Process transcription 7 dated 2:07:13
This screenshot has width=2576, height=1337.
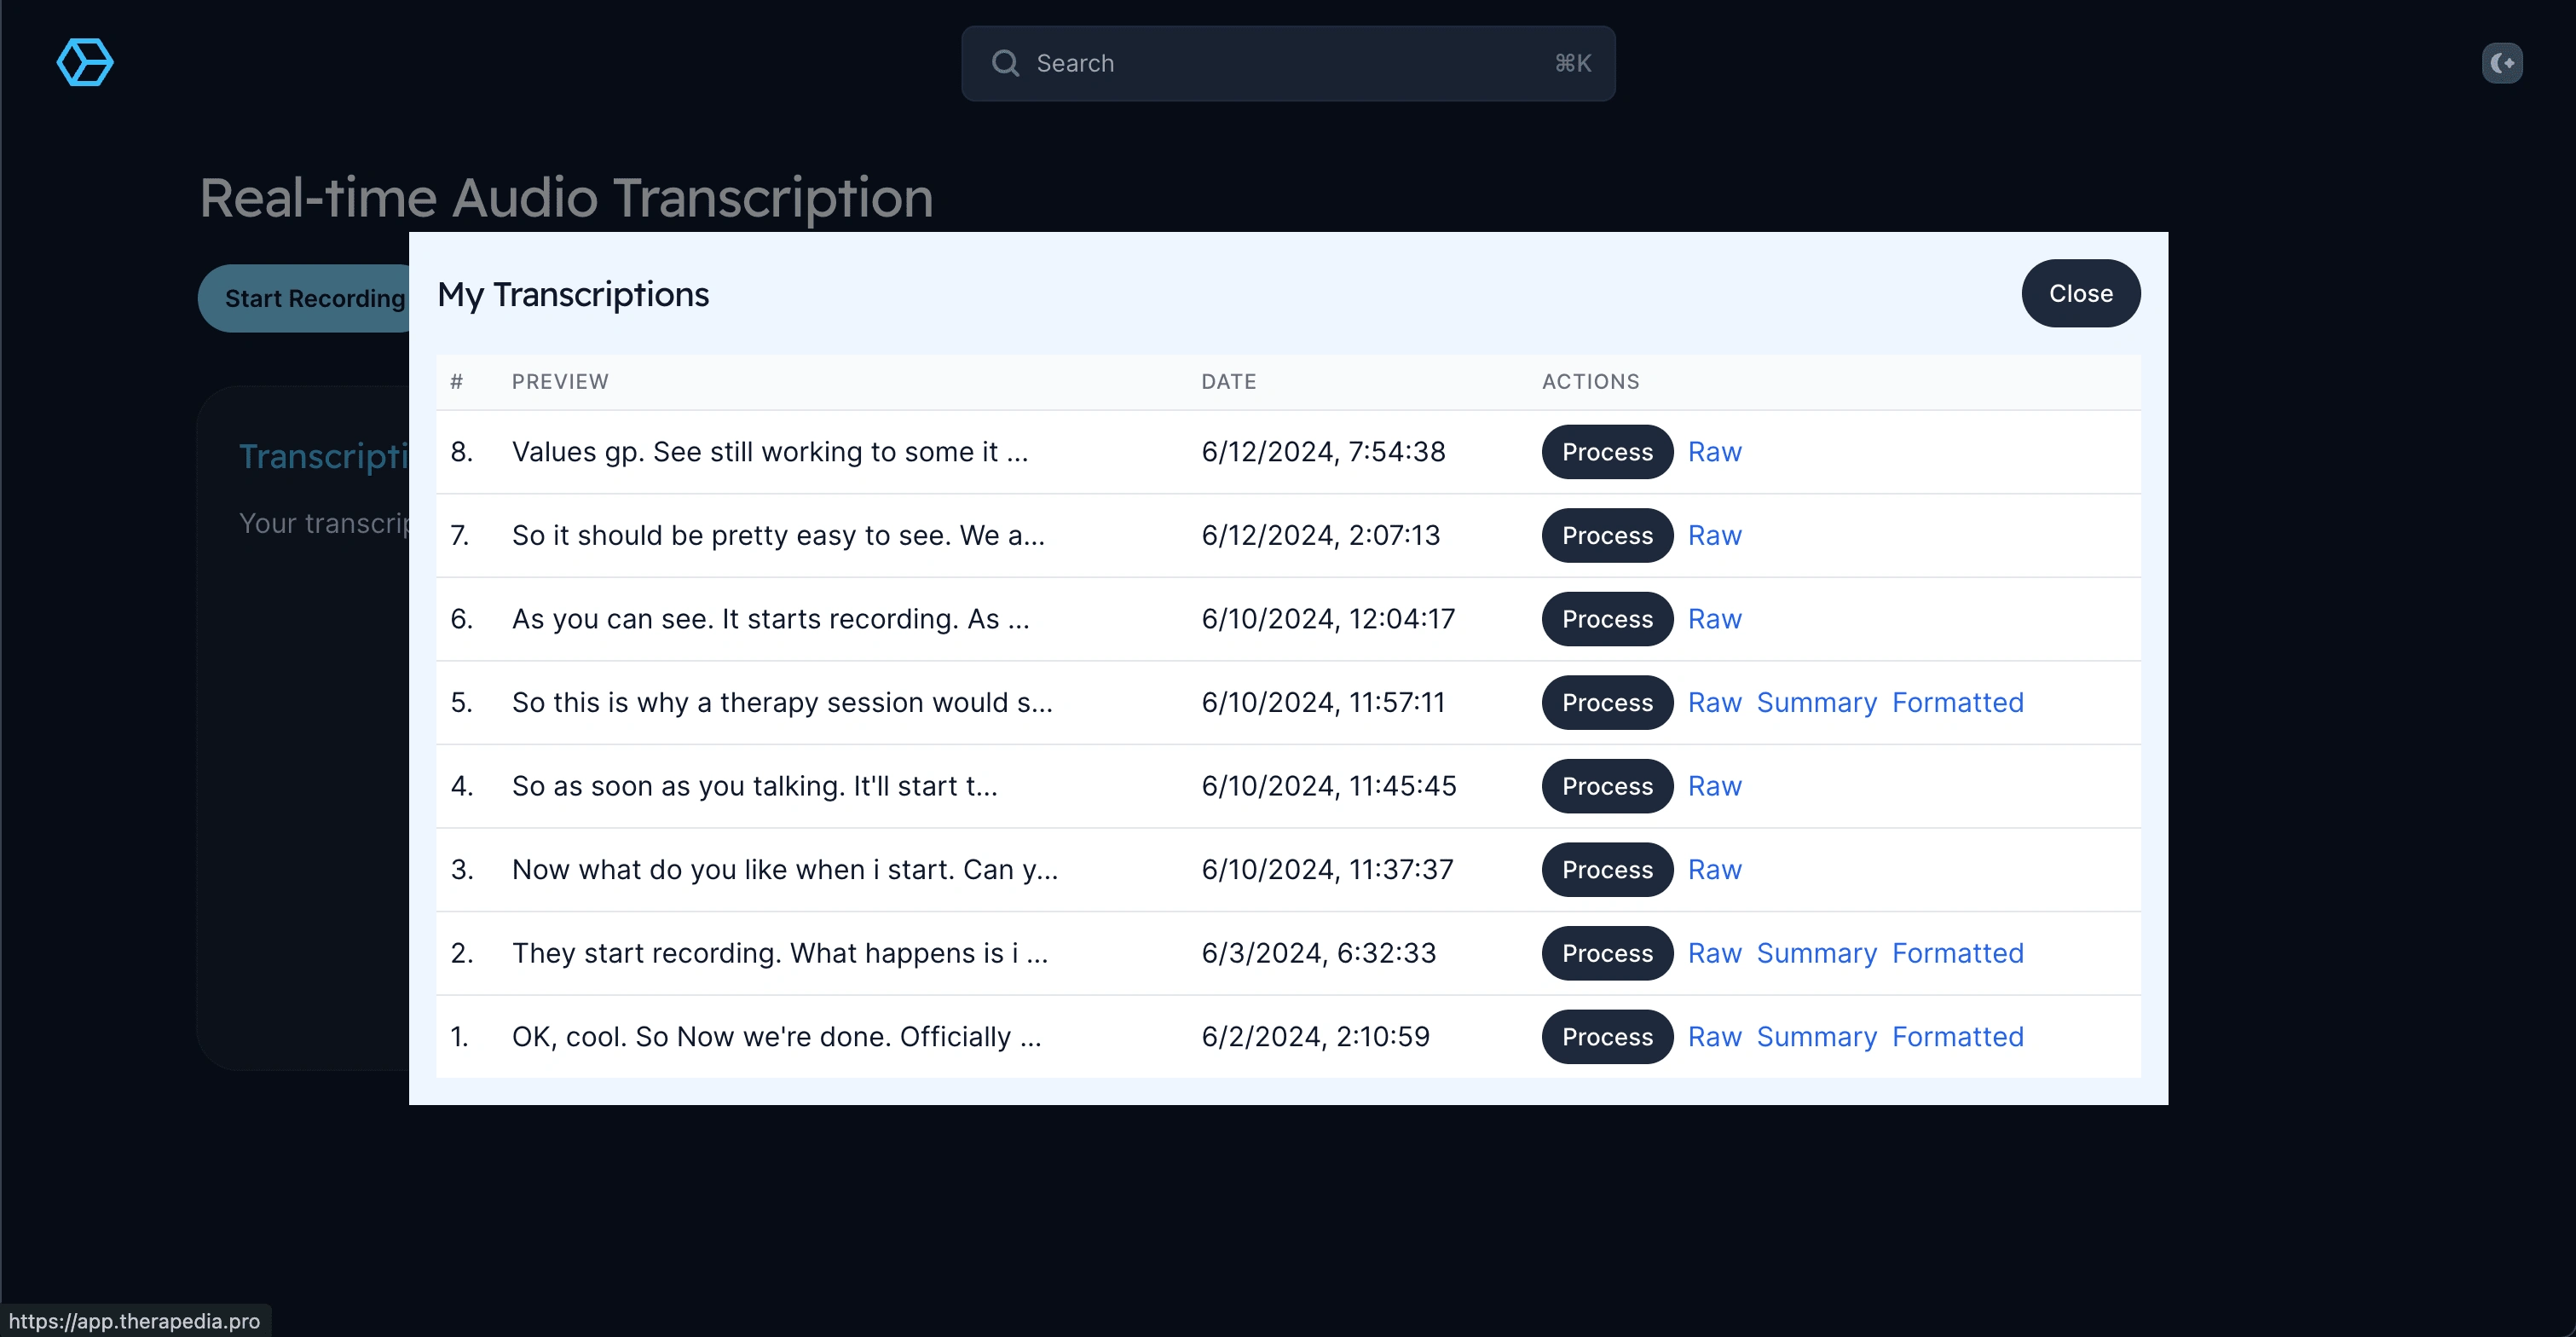pos(1607,535)
